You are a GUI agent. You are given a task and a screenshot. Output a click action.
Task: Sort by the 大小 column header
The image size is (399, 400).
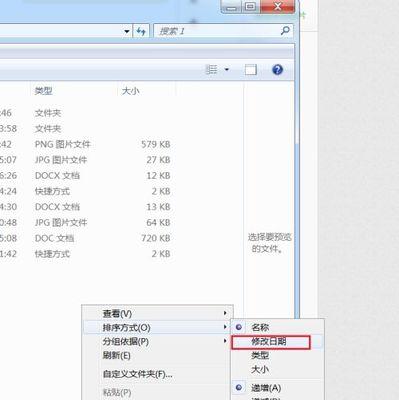[130, 91]
